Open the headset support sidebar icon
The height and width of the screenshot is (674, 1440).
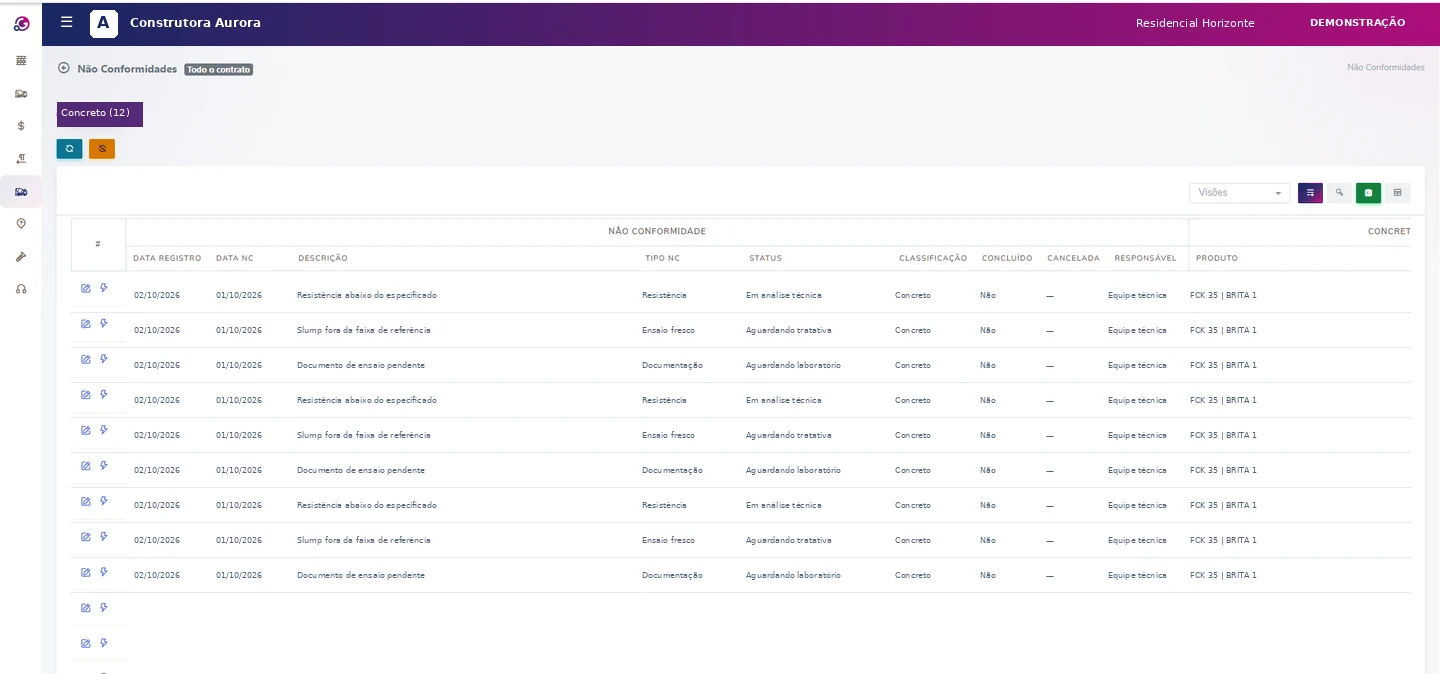[x=21, y=289]
